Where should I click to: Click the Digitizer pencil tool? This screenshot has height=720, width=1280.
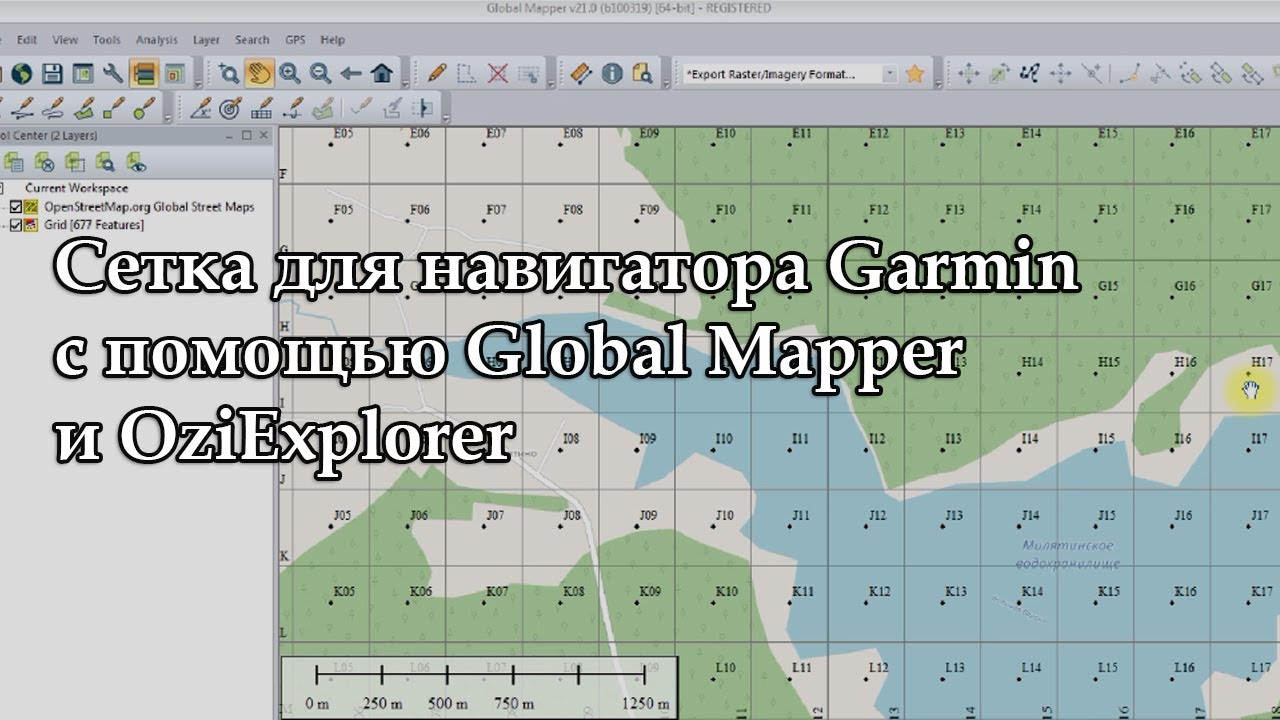(x=437, y=73)
